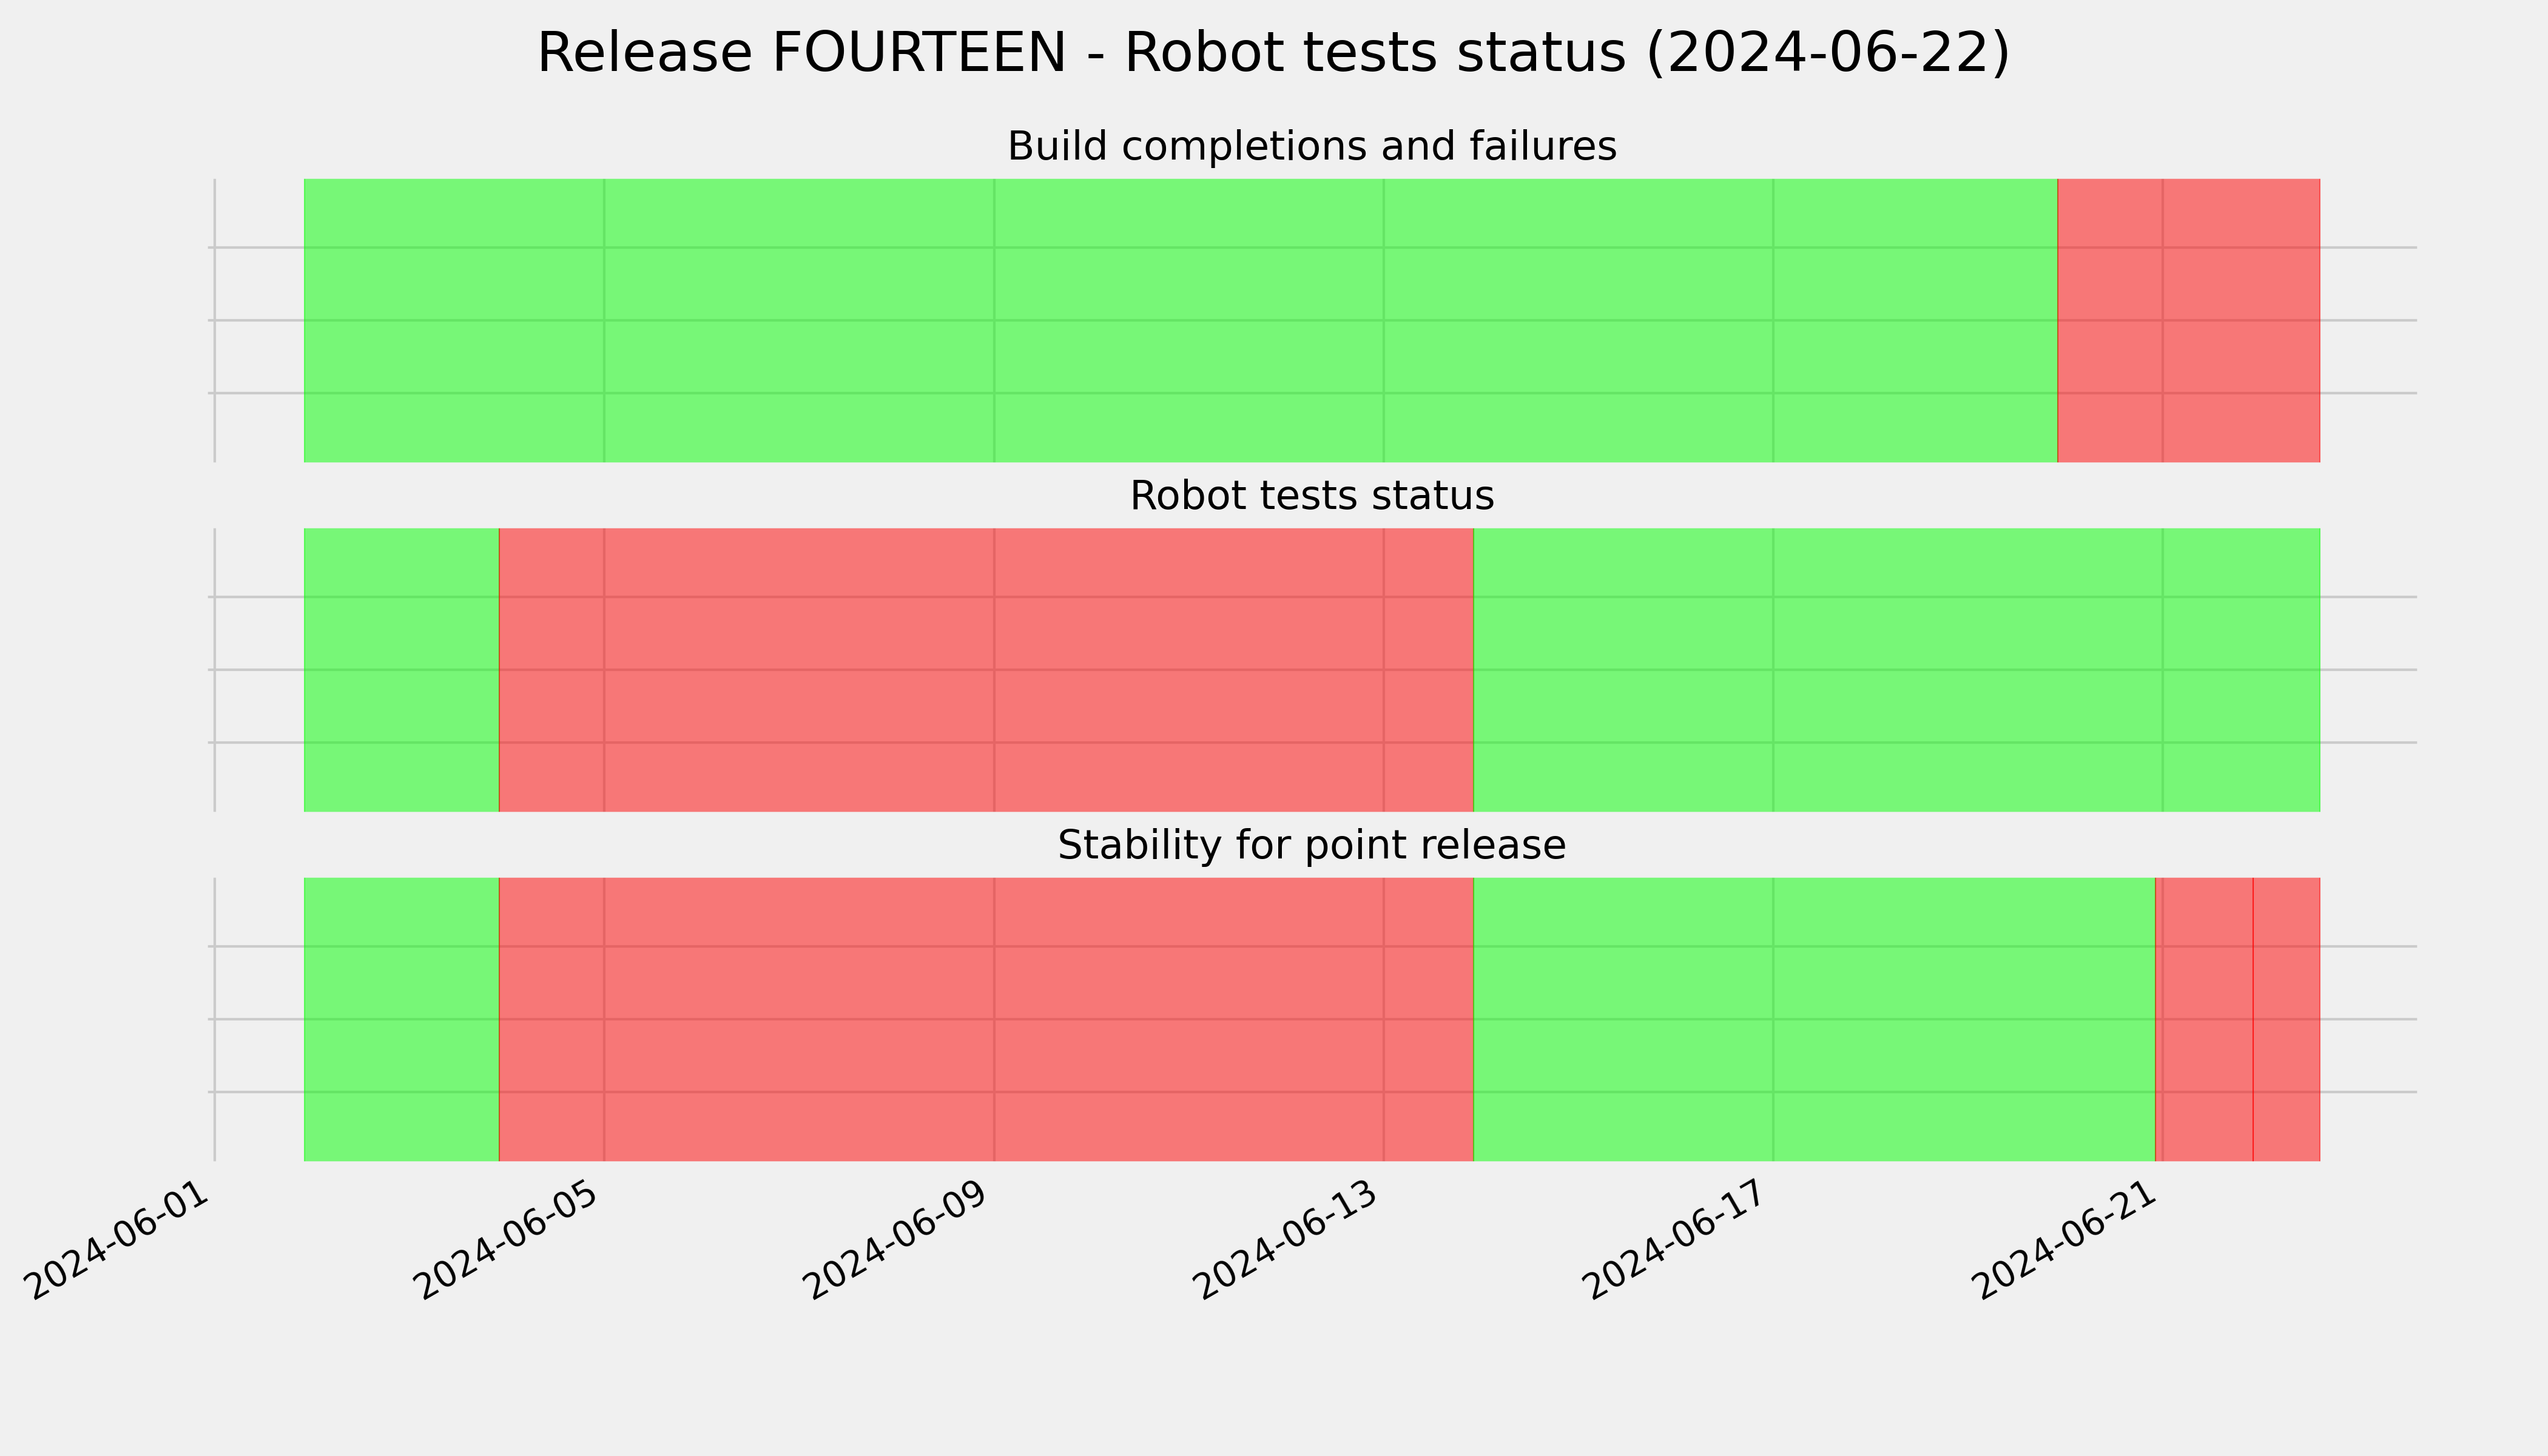This screenshot has width=2548, height=1456.
Task: Click the large red block in Stability chart
Action: click(x=986, y=1019)
